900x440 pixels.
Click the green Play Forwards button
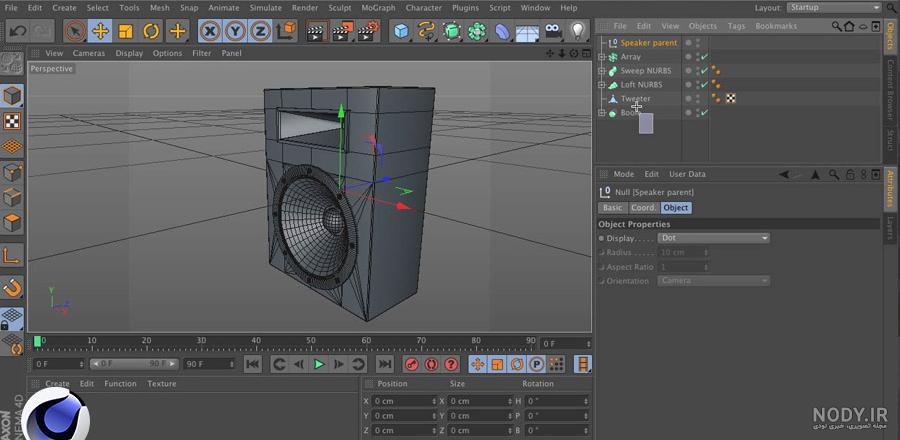[x=319, y=364]
